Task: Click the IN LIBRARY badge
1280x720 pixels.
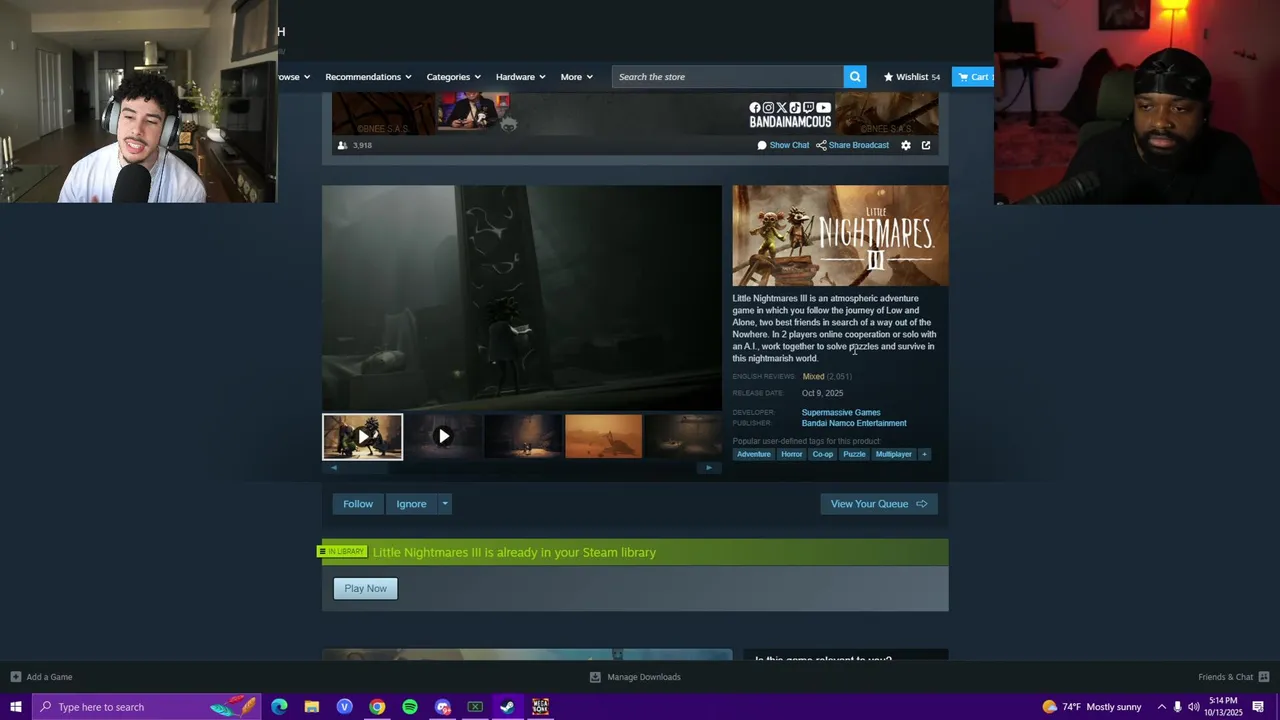Action: pos(341,552)
